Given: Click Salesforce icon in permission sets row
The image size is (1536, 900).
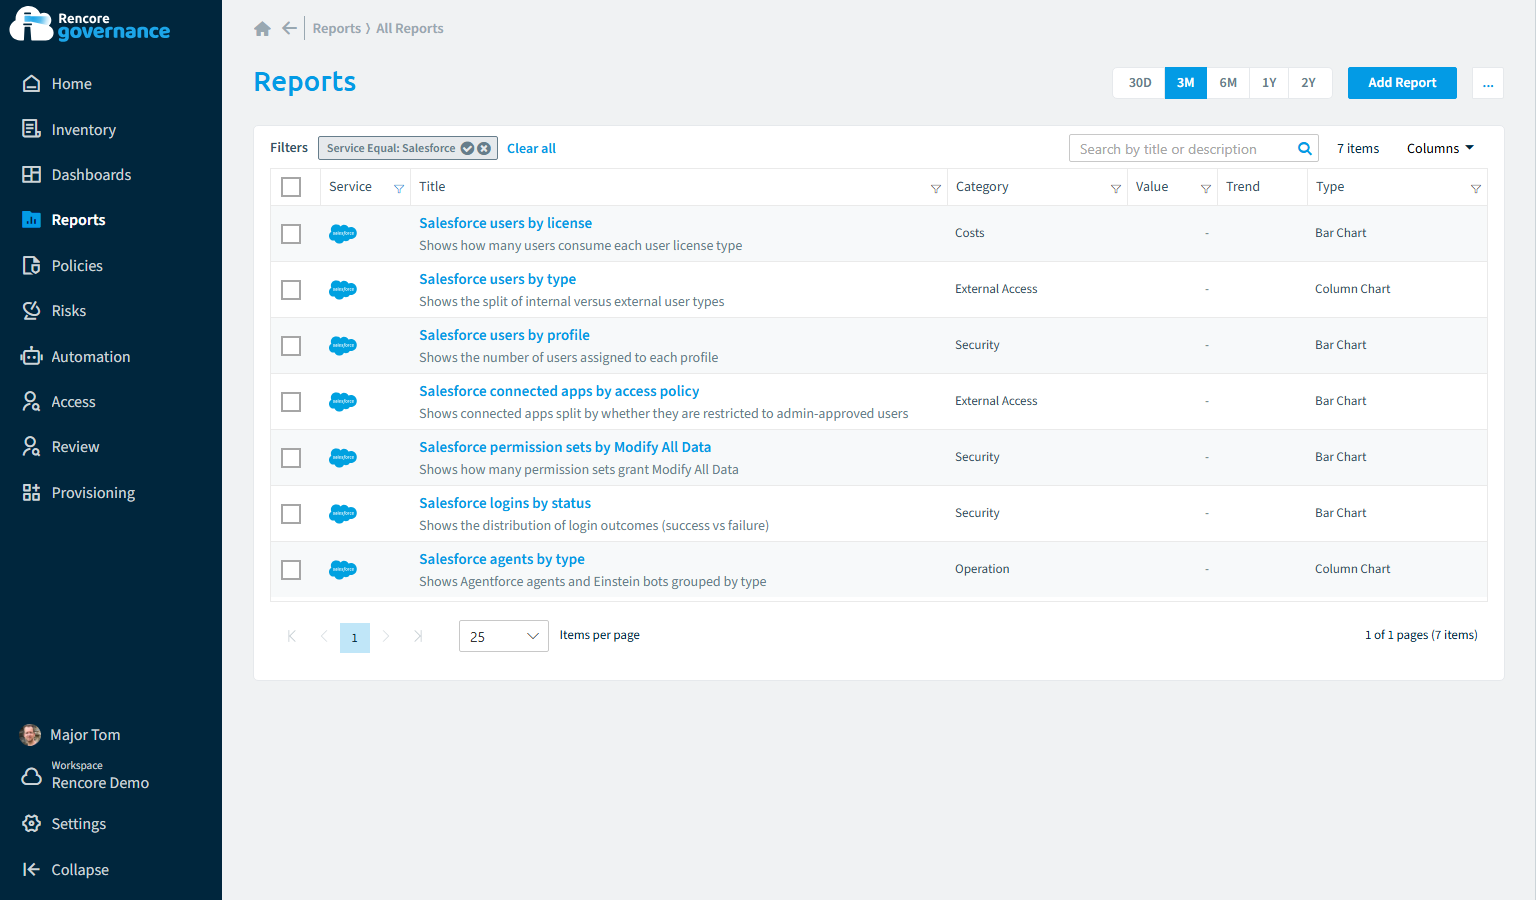Looking at the screenshot, I should click(x=343, y=458).
